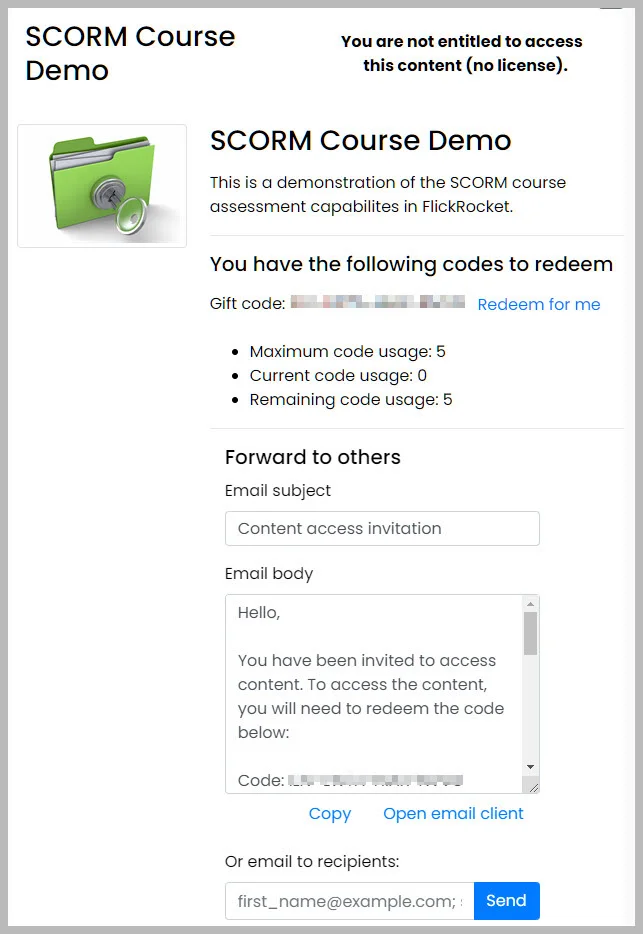Click the "Forward to others" heading
The image size is (643, 934).
[x=313, y=457]
